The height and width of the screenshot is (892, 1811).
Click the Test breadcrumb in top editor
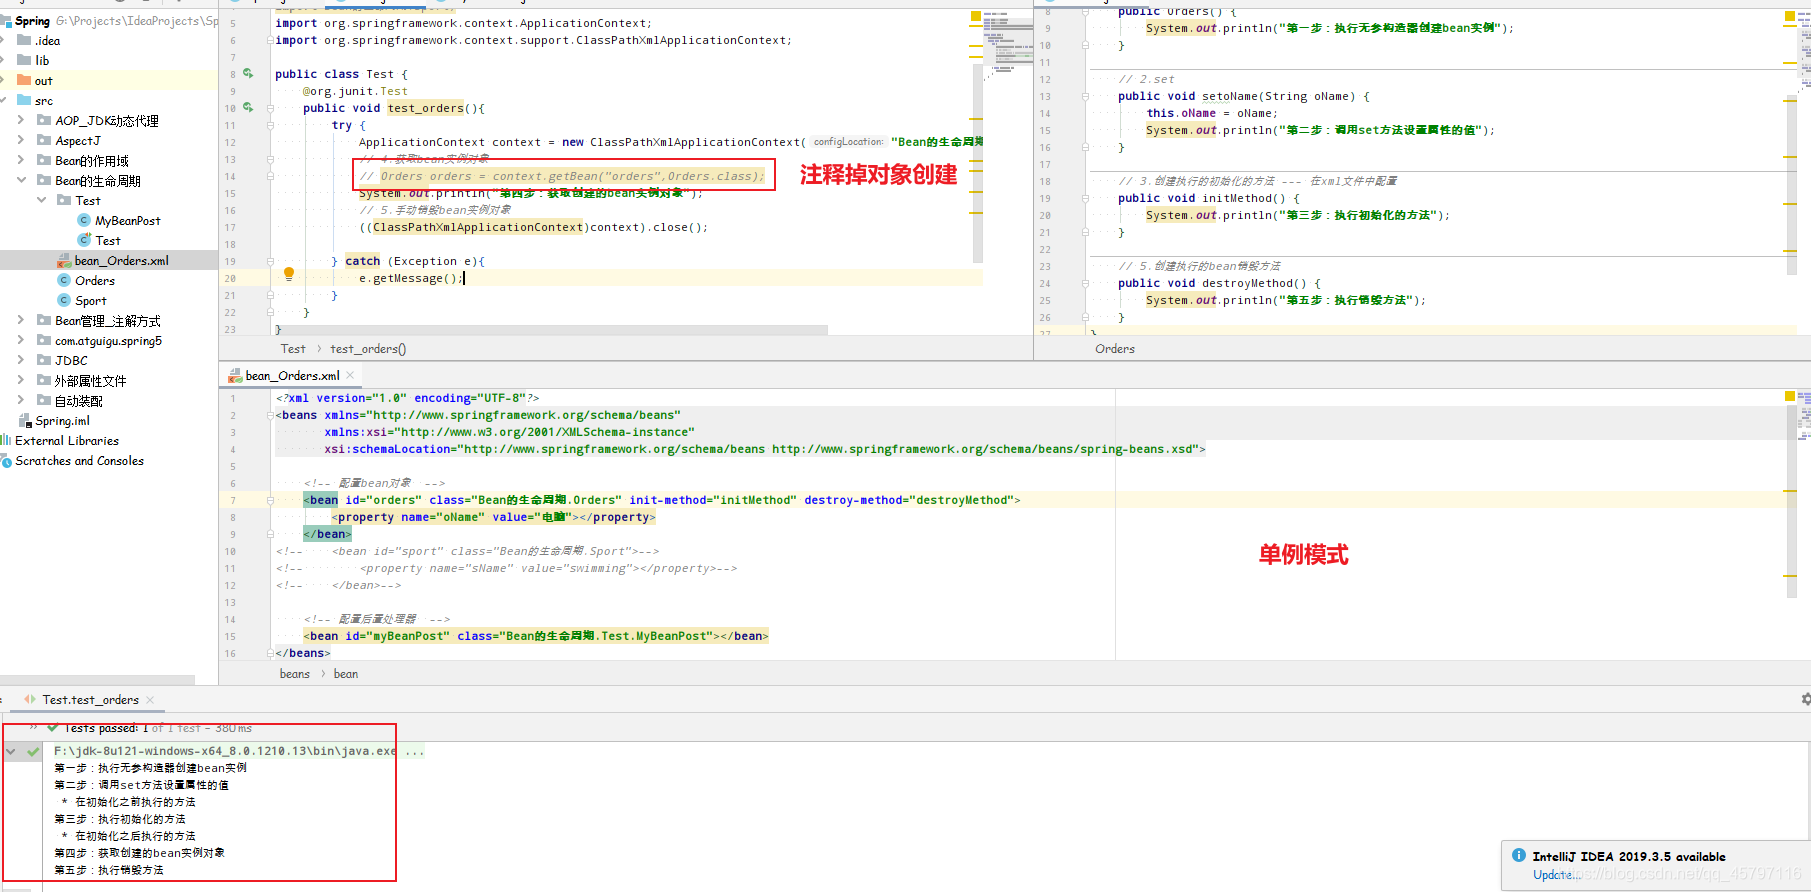click(293, 349)
